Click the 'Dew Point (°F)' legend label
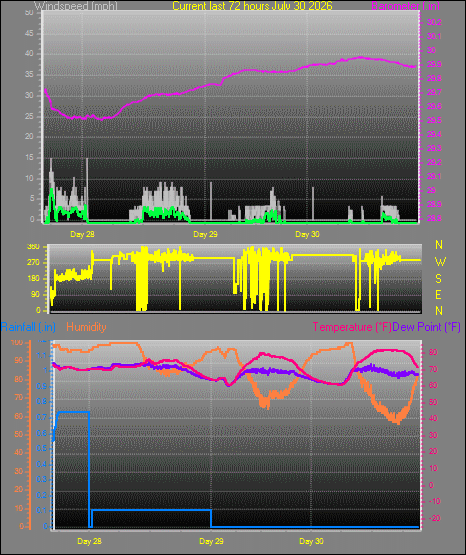466x555 pixels. [x=426, y=327]
